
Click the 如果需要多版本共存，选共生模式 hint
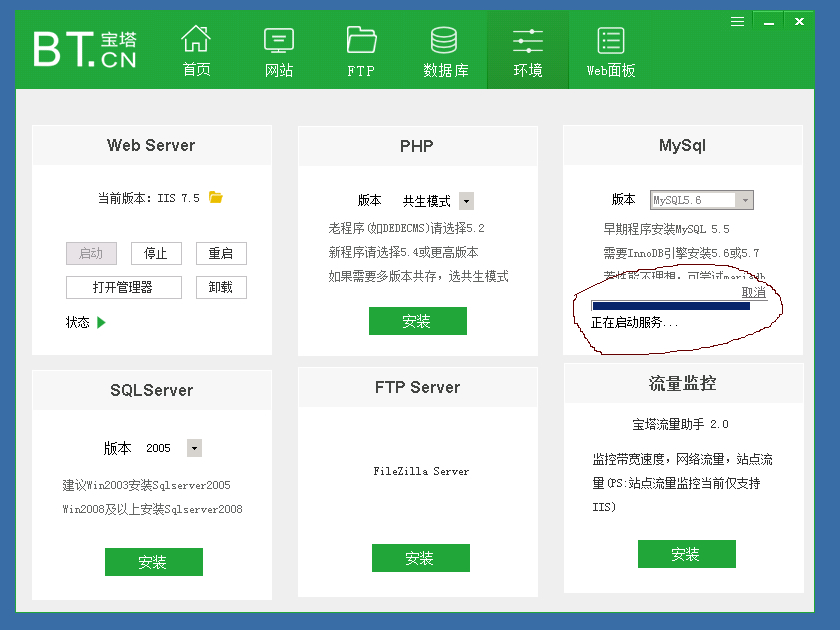click(x=418, y=276)
